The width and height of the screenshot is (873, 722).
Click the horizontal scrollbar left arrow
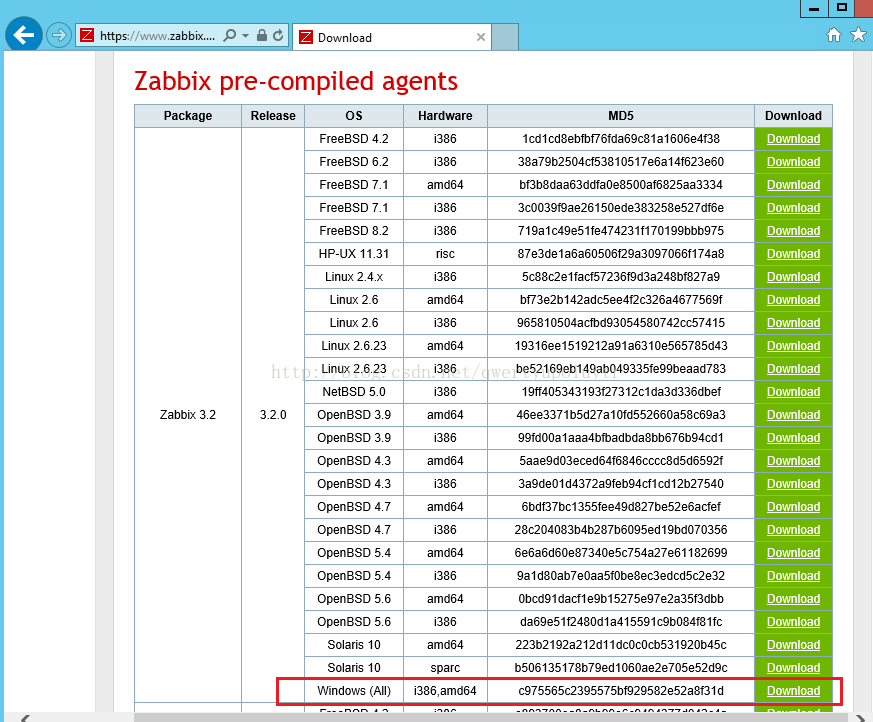point(24,718)
